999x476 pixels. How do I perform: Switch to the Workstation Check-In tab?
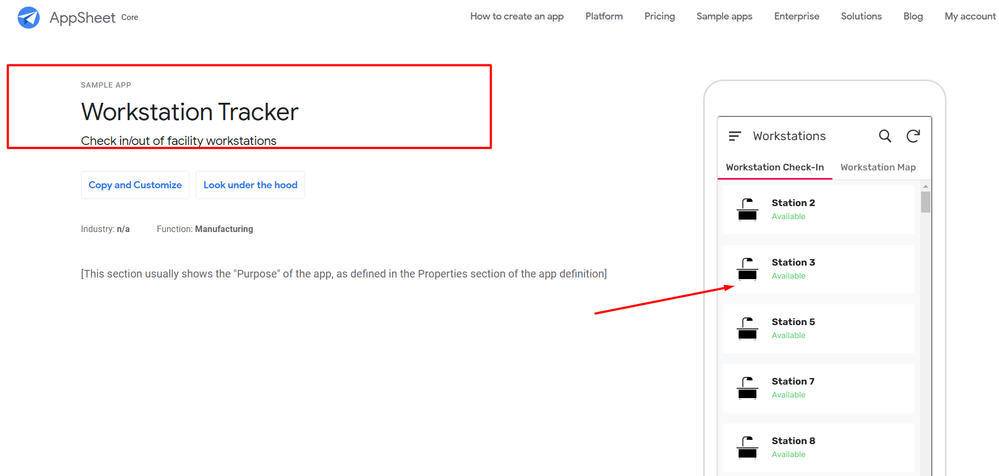(x=775, y=167)
